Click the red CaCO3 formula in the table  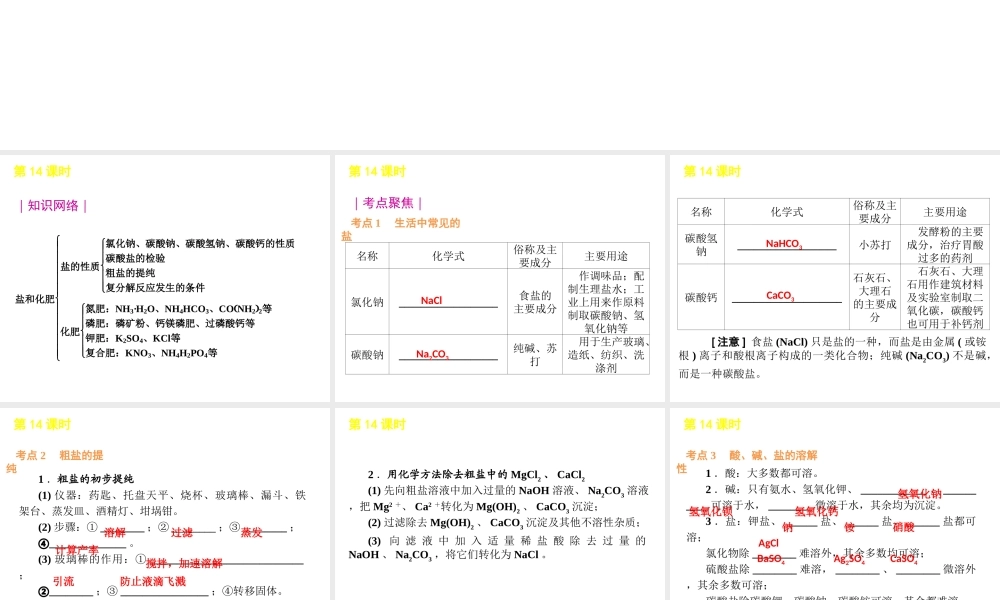[780, 296]
